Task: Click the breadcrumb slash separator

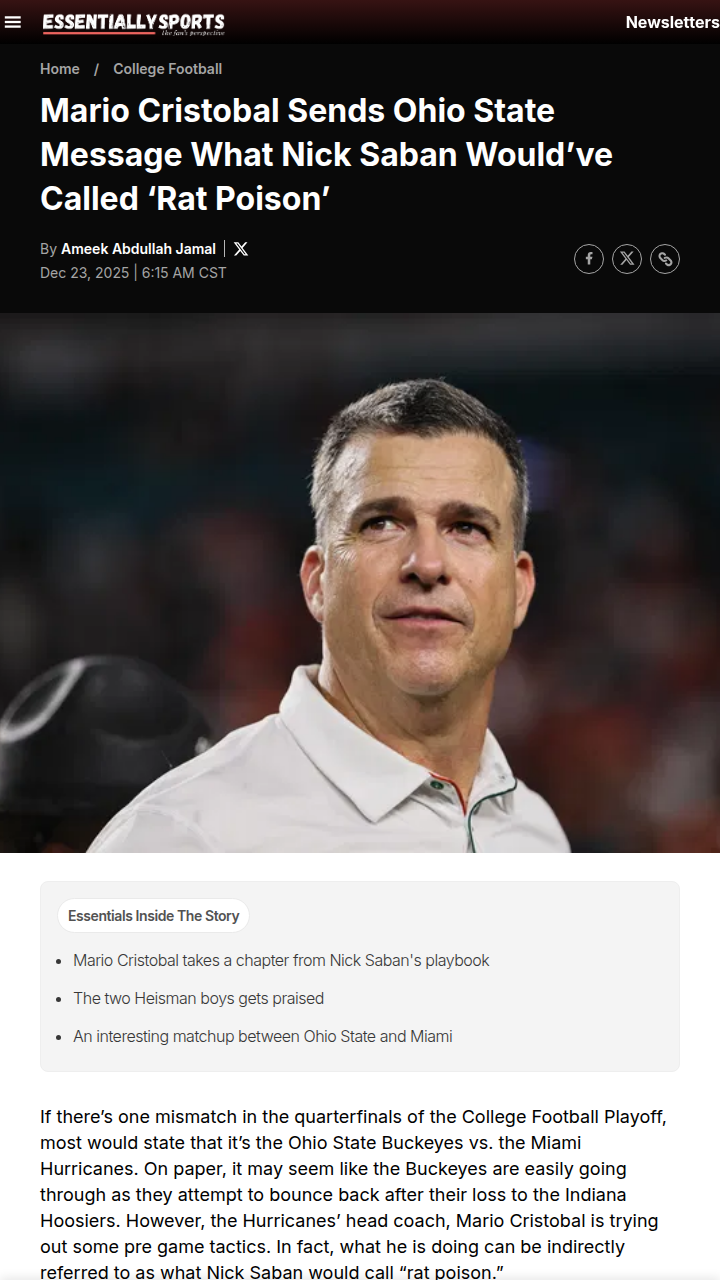Action: pos(96,69)
